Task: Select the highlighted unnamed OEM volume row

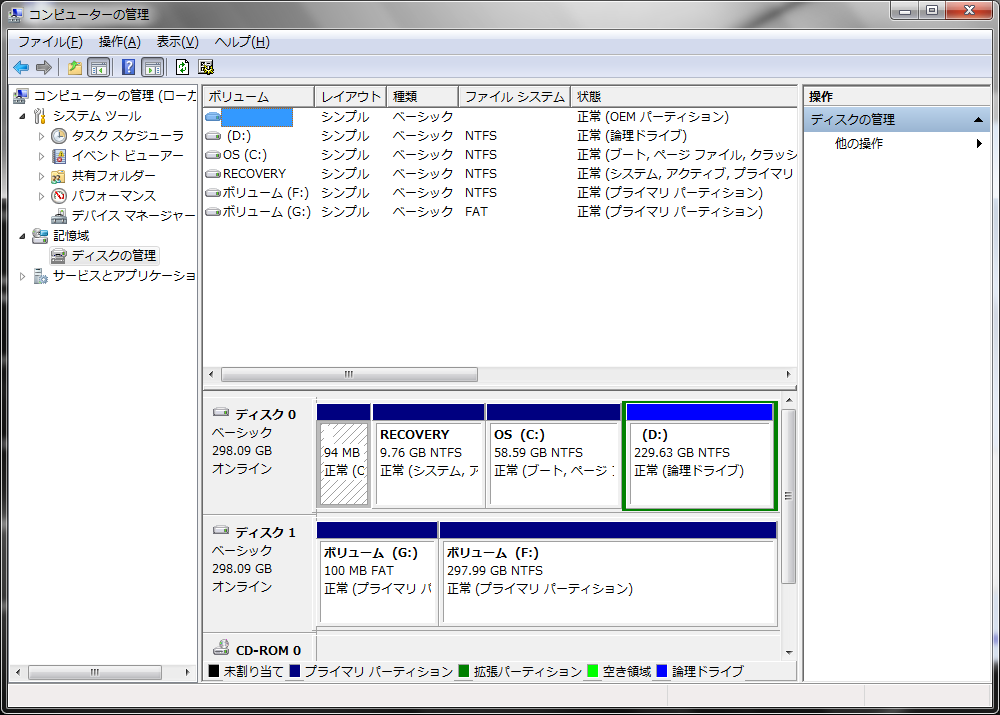Action: pos(501,117)
